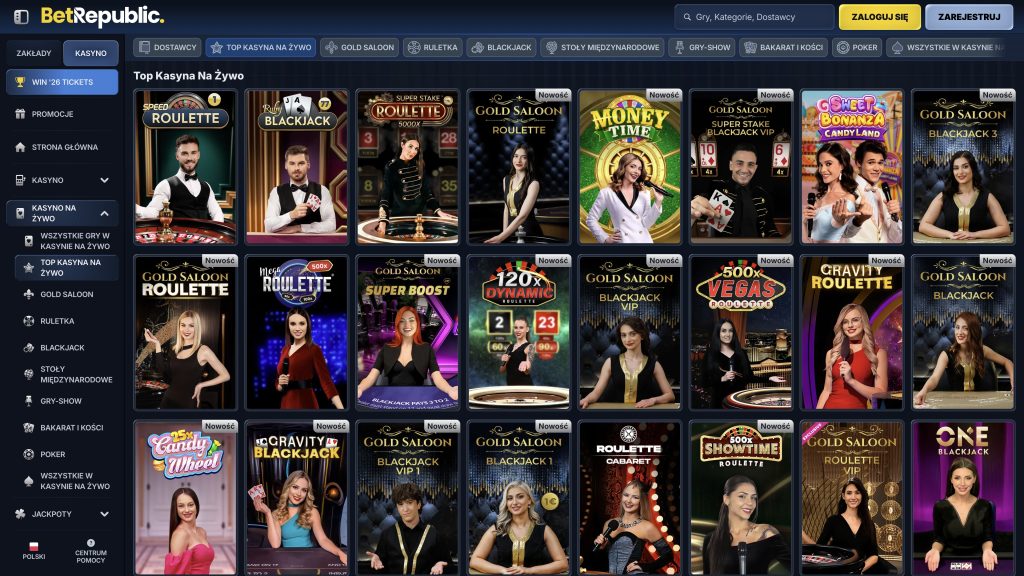1024x576 pixels.
Task: Select the Gold Saloon category chip
Action: 359,48
